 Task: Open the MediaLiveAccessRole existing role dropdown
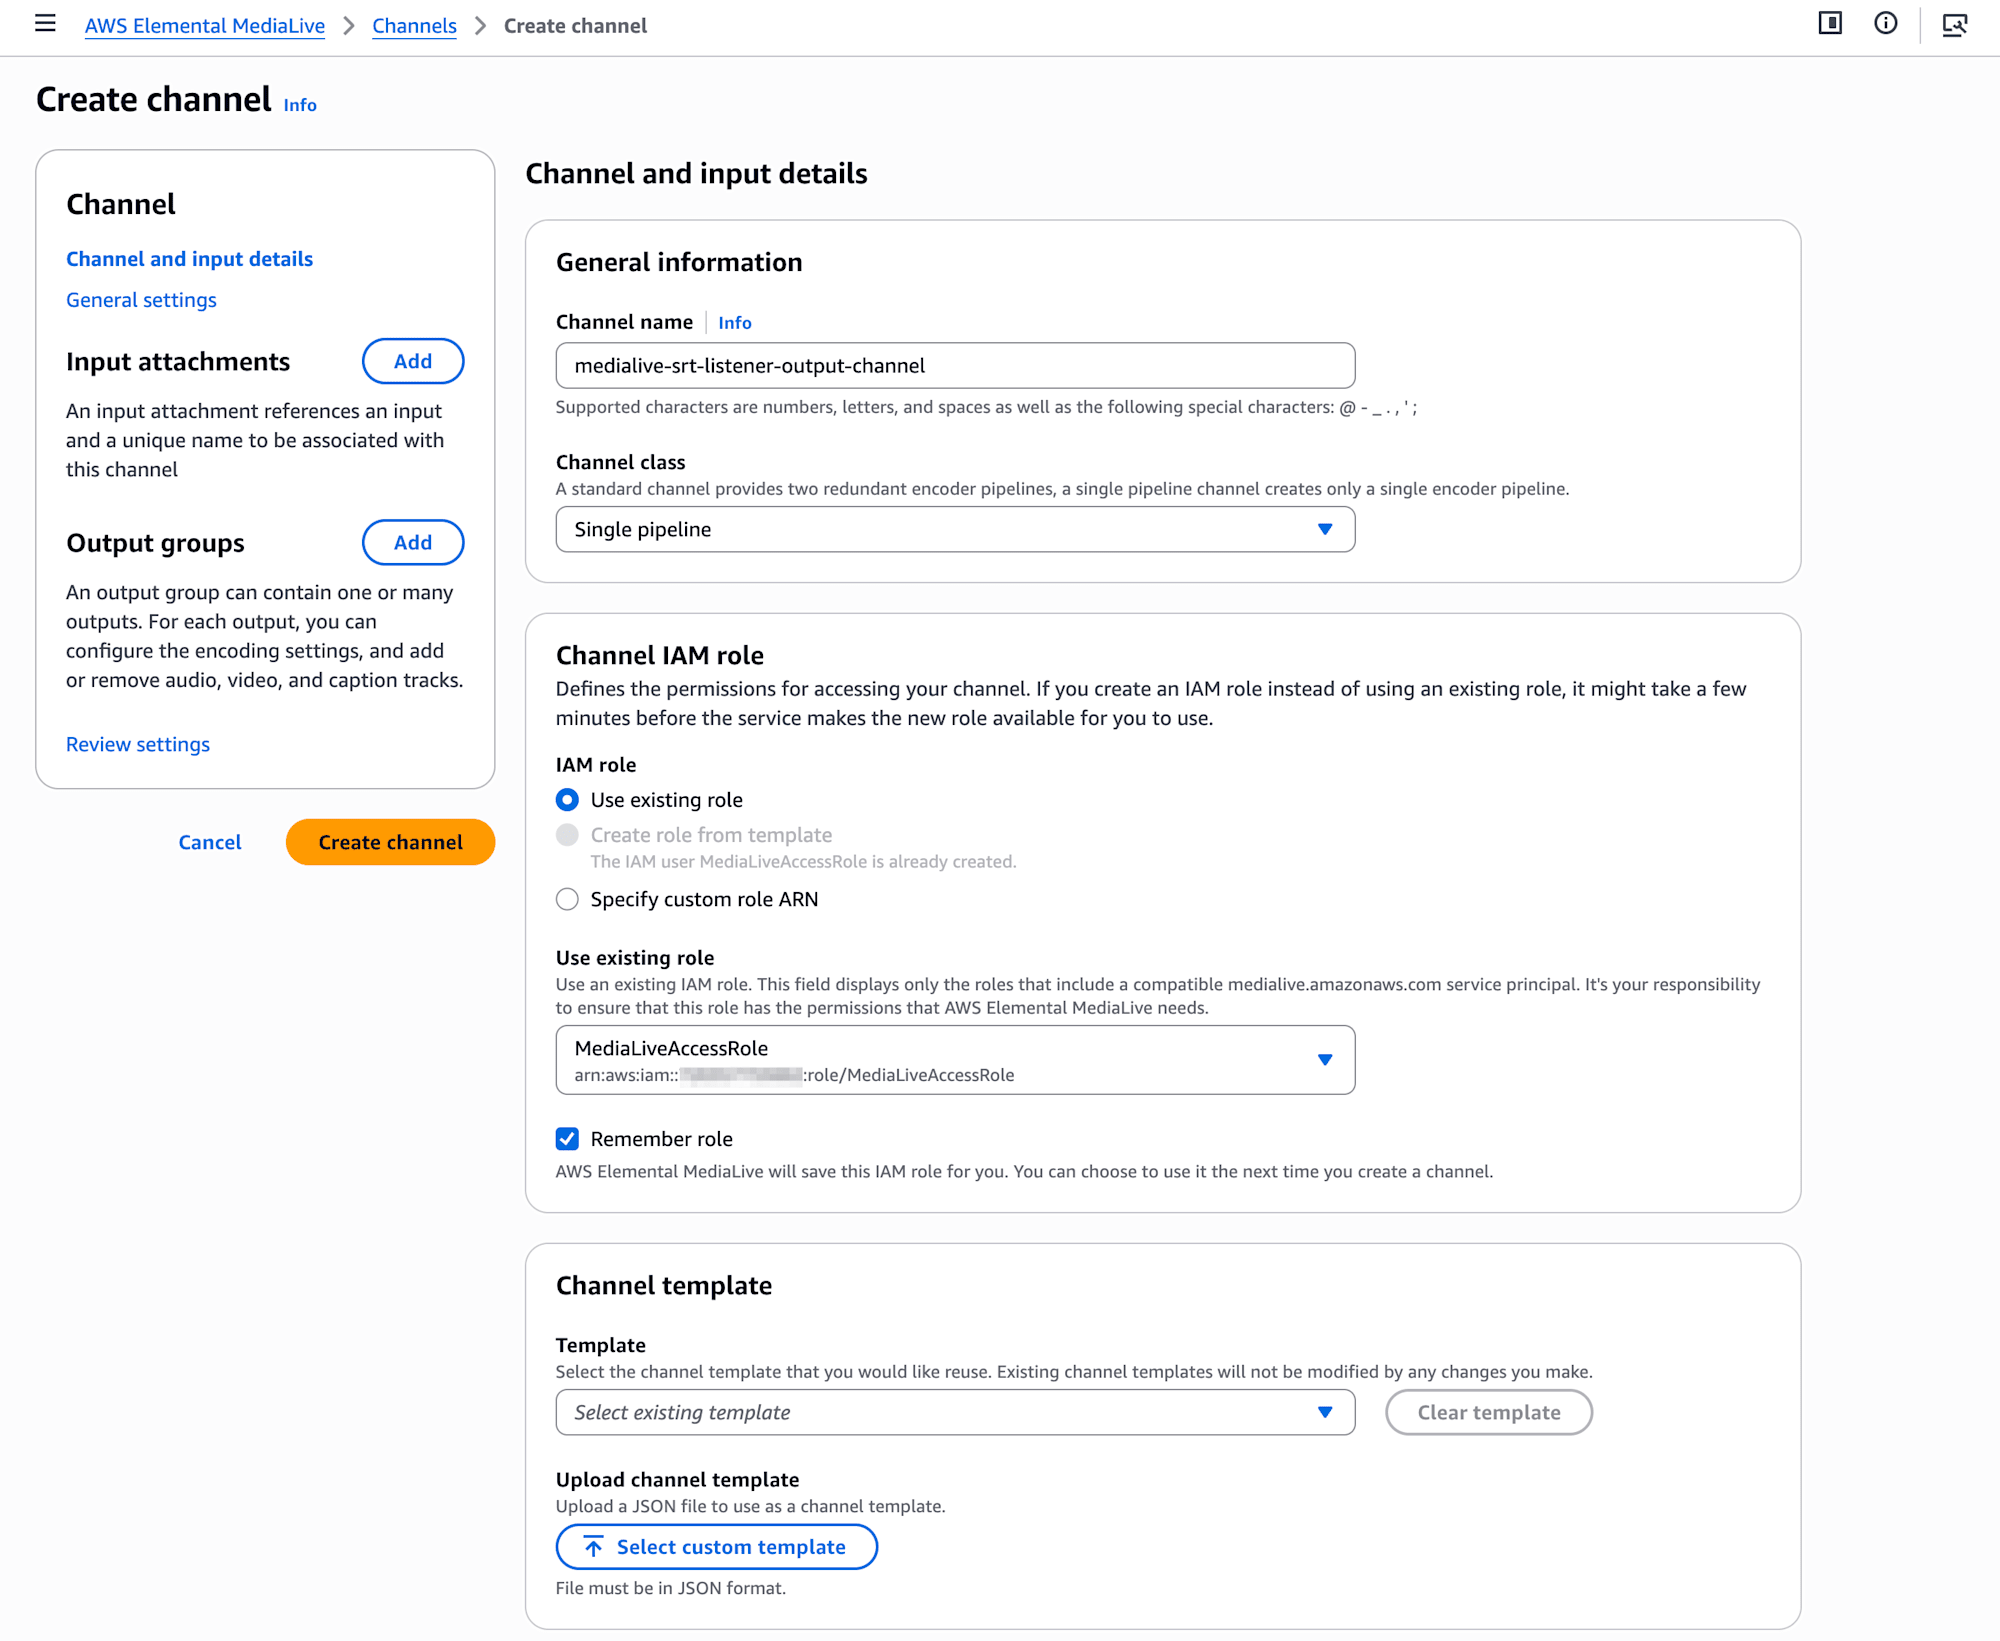coord(955,1060)
